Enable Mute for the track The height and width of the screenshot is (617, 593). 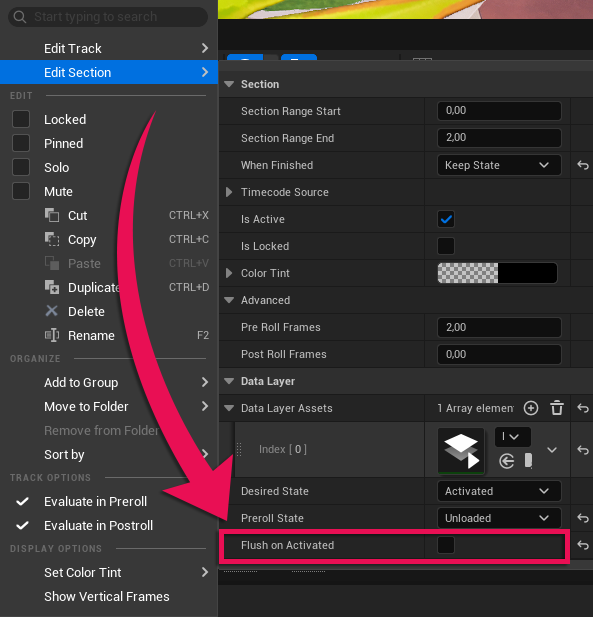[x=21, y=191]
